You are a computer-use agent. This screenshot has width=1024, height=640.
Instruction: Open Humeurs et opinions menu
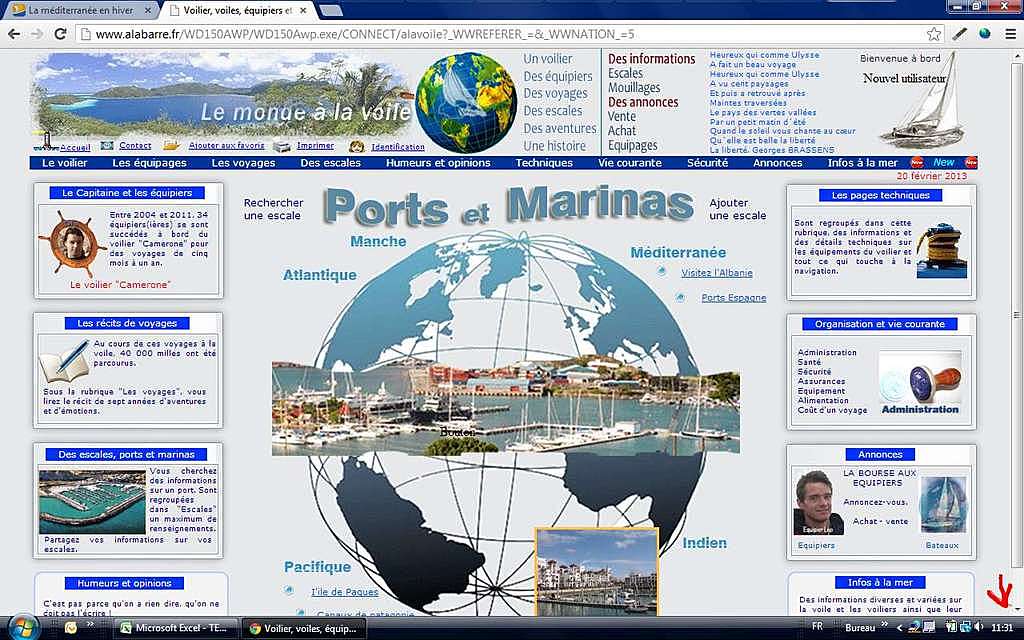438,163
